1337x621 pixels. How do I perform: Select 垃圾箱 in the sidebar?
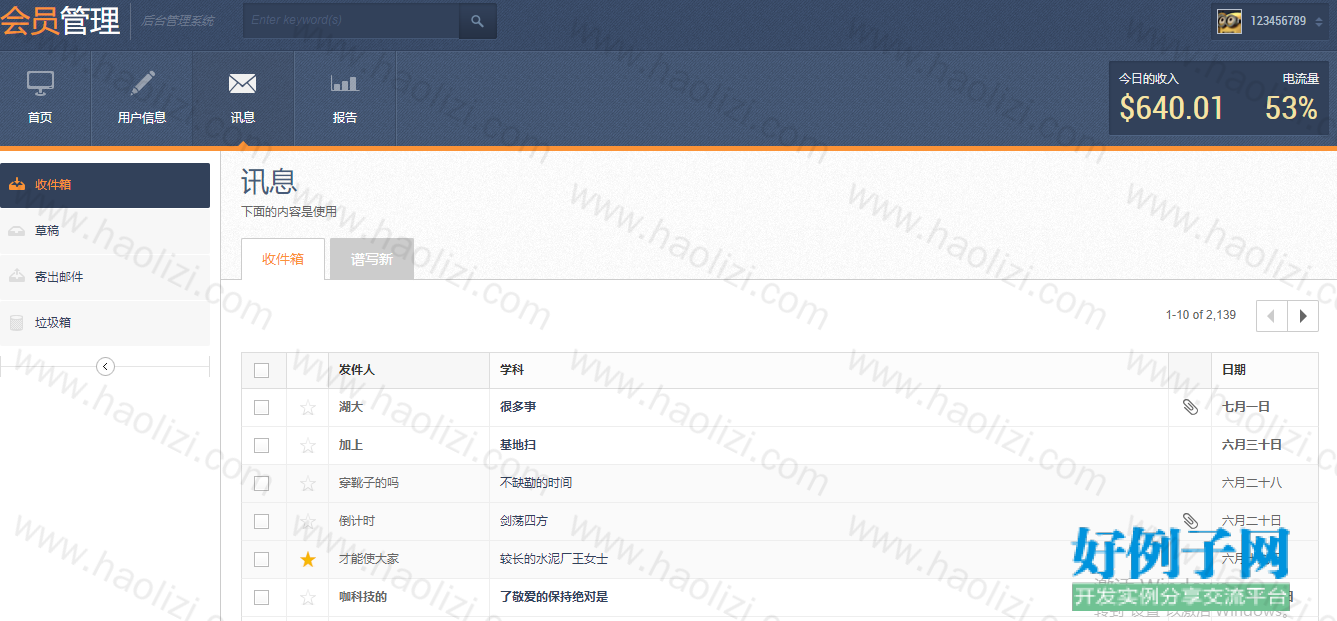(105, 323)
